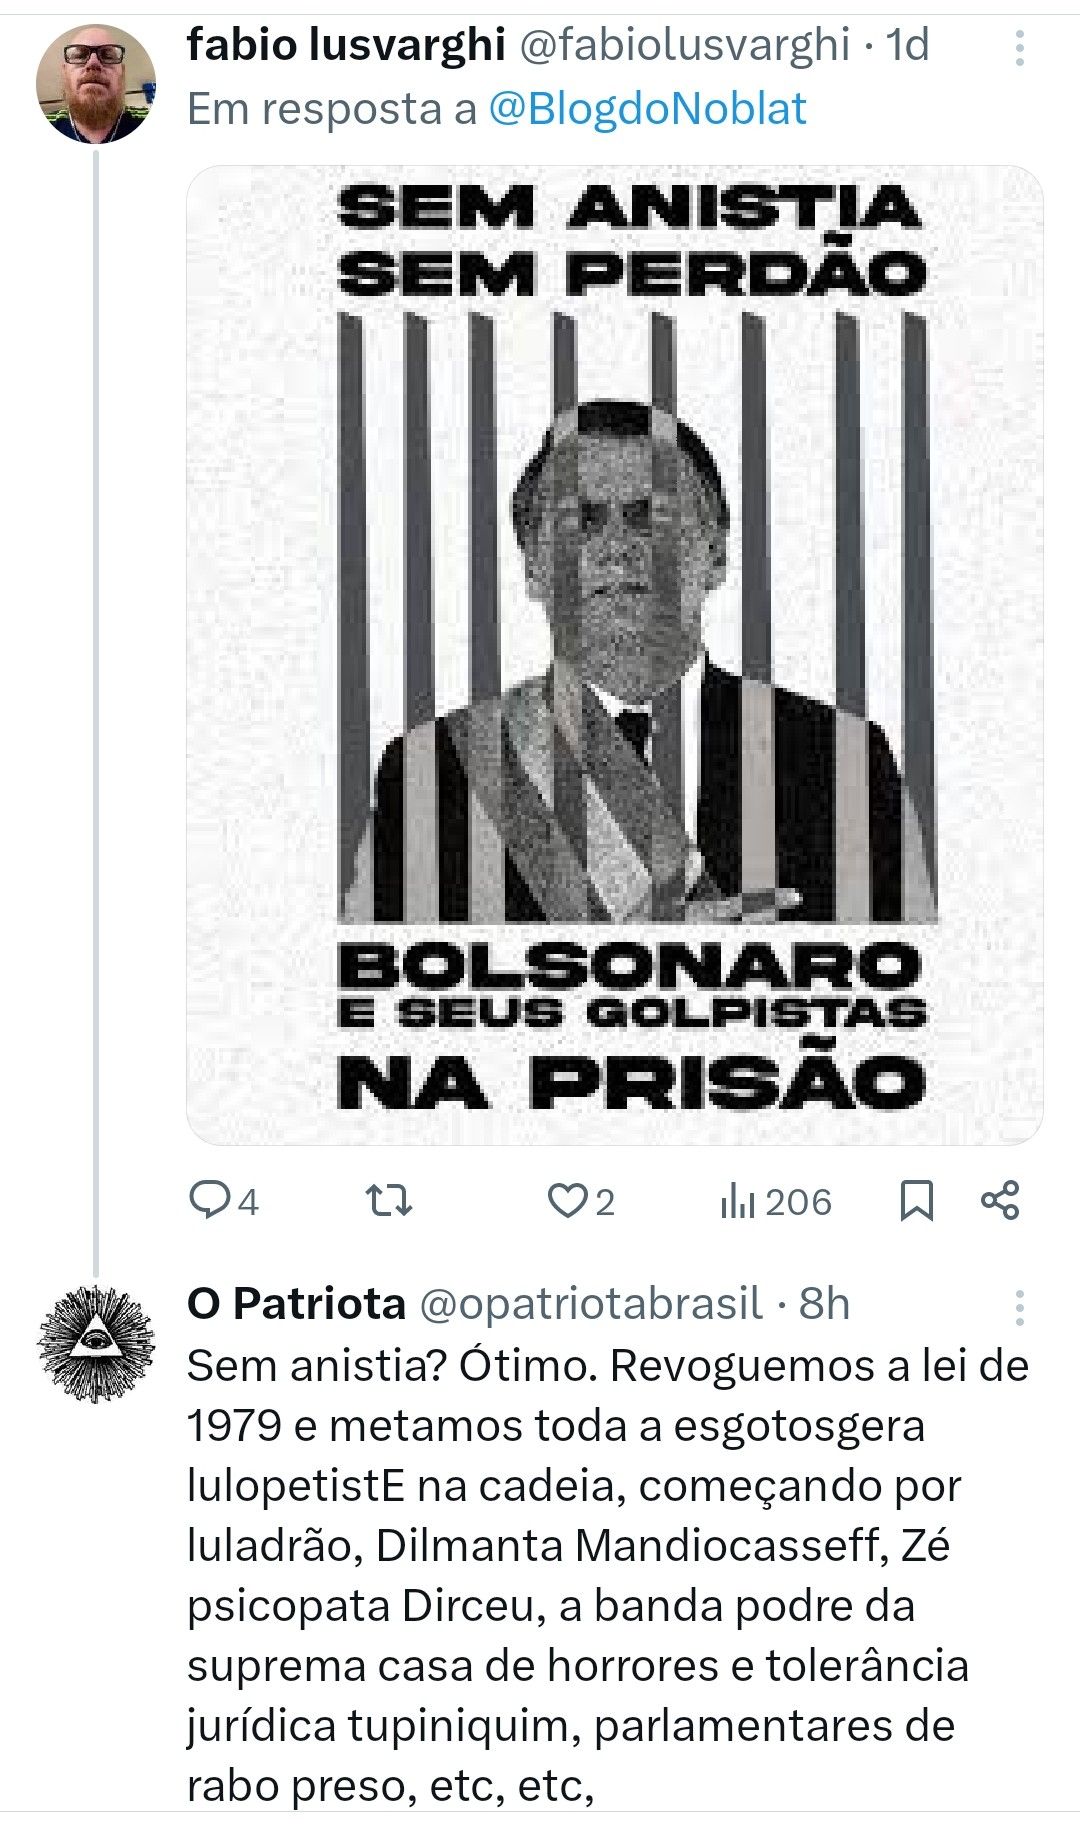Share fabio lusvarghi's tweet

pyautogui.click(x=1000, y=1201)
